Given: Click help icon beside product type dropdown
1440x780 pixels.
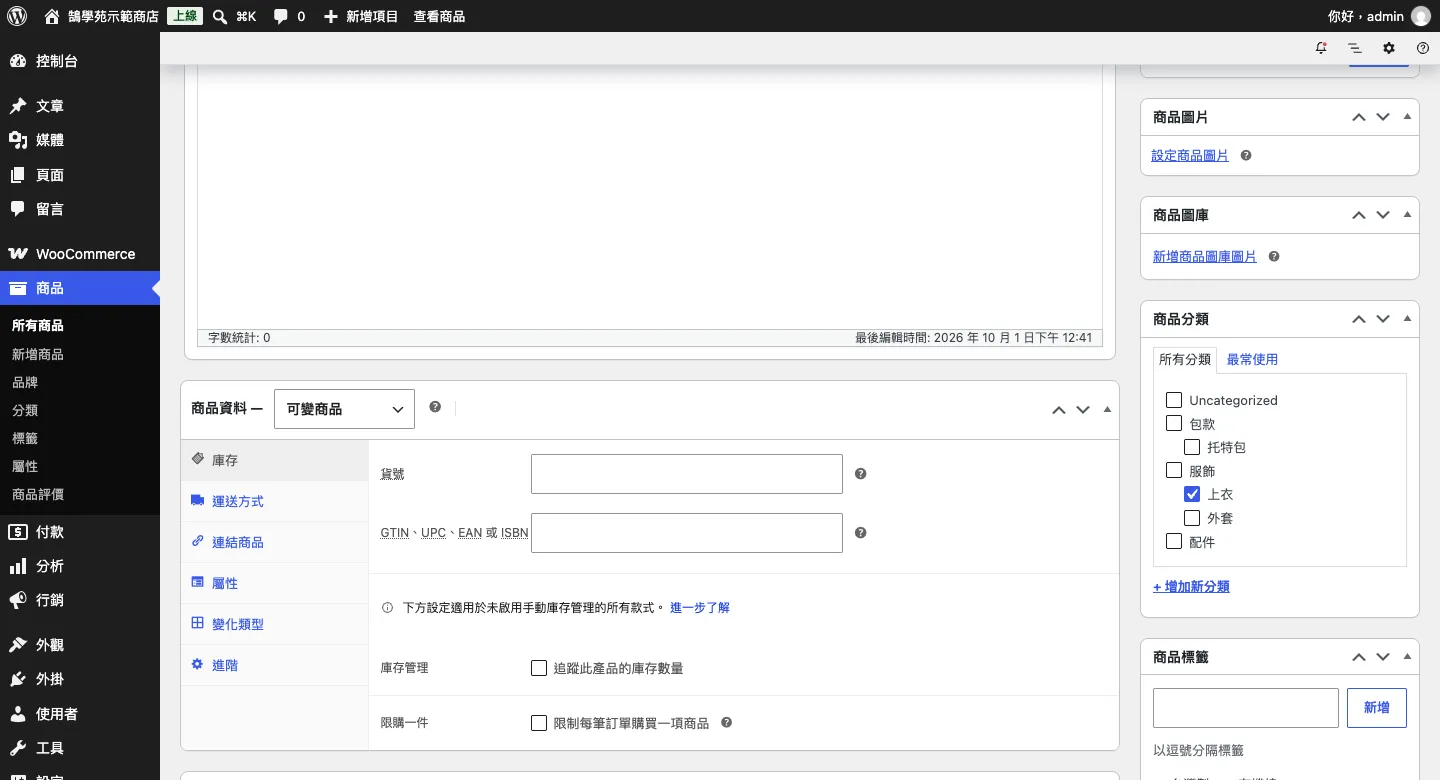Looking at the screenshot, I should click(435, 407).
